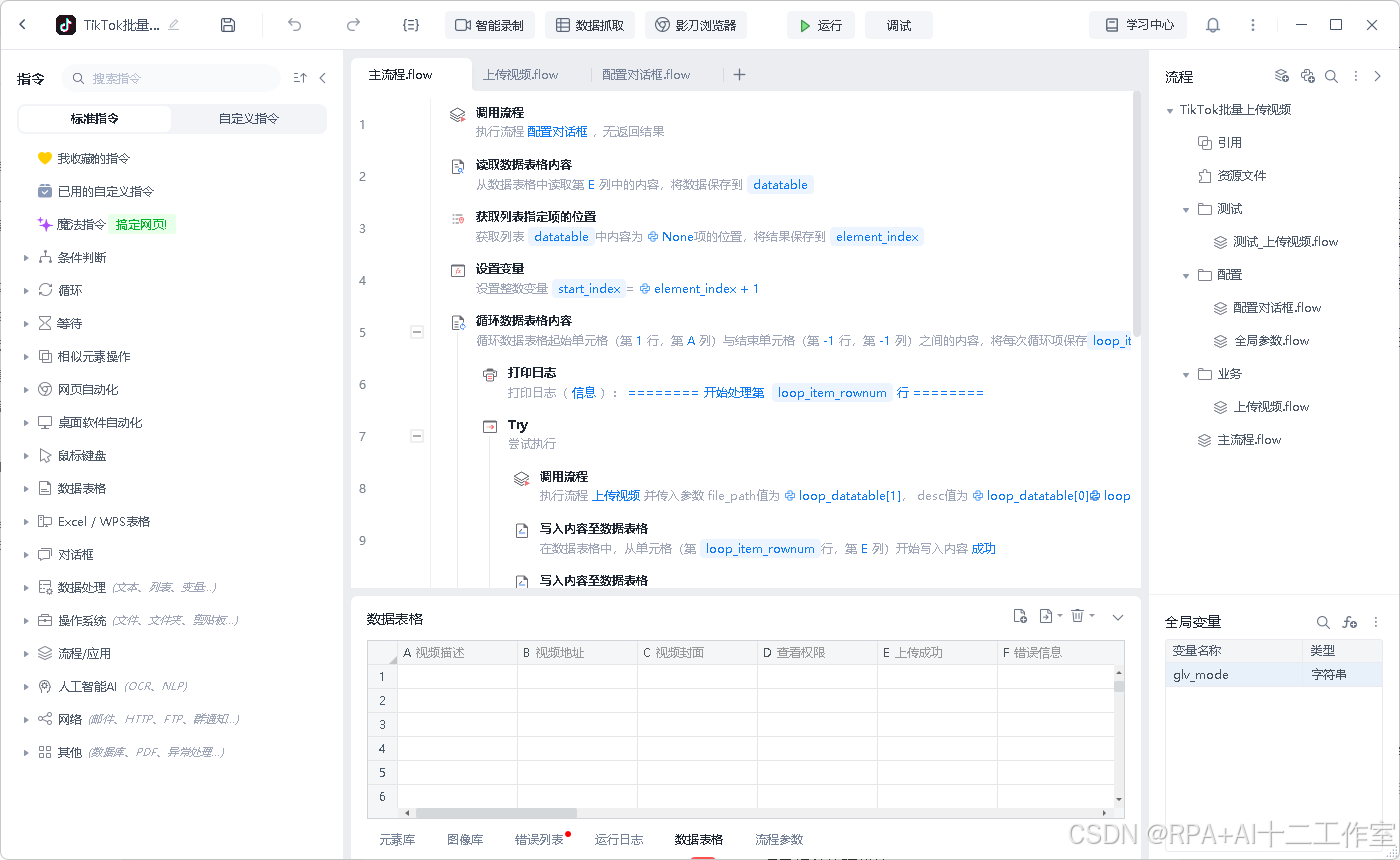Search the flows with the magnifier icon

tap(1331, 76)
